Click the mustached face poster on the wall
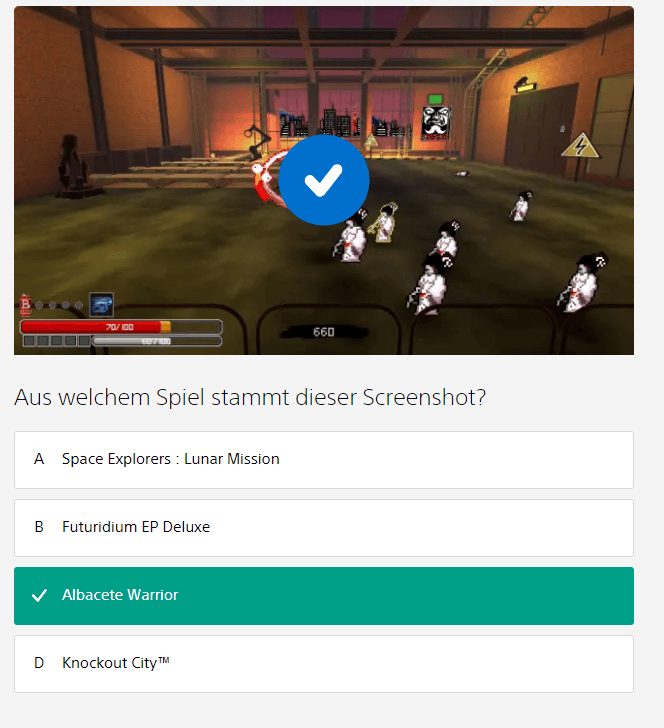664x728 pixels. (x=436, y=123)
